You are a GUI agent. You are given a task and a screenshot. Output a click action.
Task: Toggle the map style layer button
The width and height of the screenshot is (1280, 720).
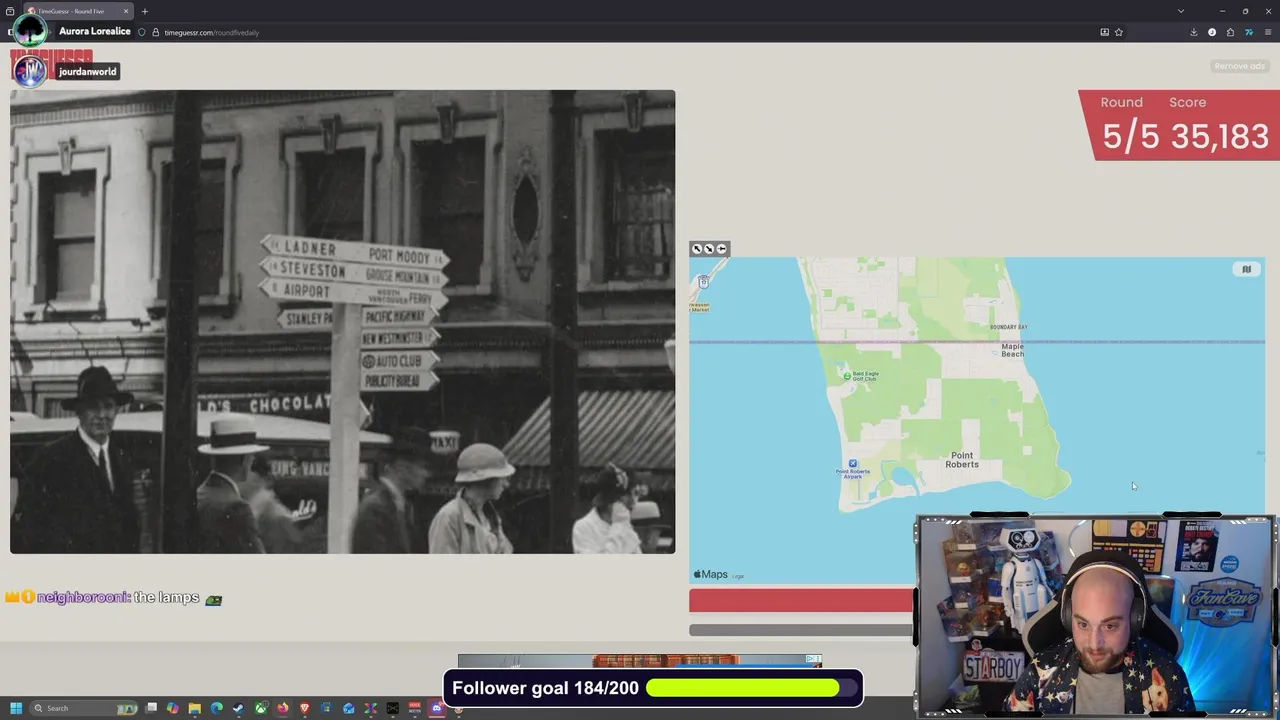pos(1246,269)
